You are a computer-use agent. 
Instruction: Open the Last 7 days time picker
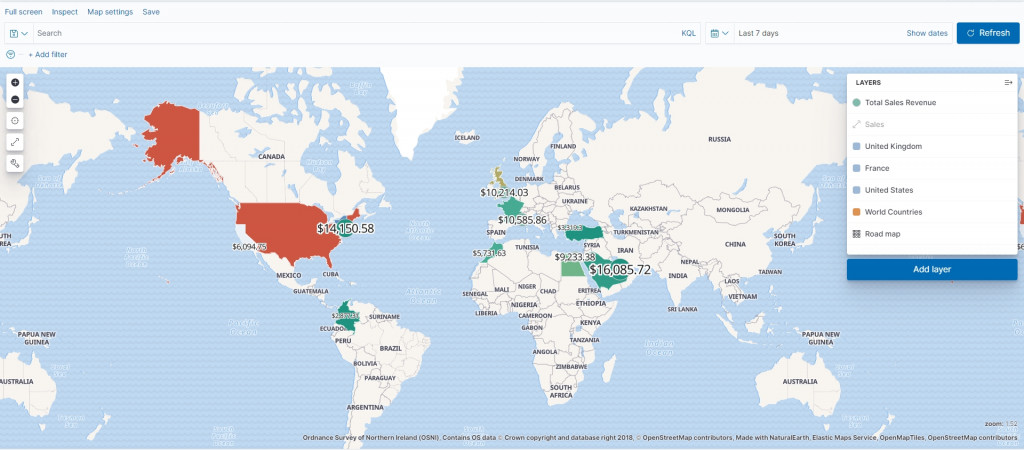tap(758, 33)
